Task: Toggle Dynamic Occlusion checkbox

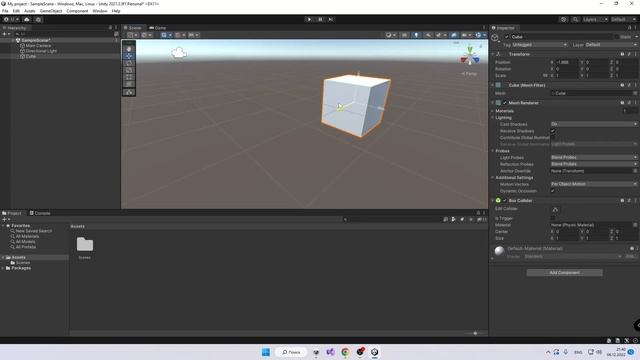Action: (553, 191)
